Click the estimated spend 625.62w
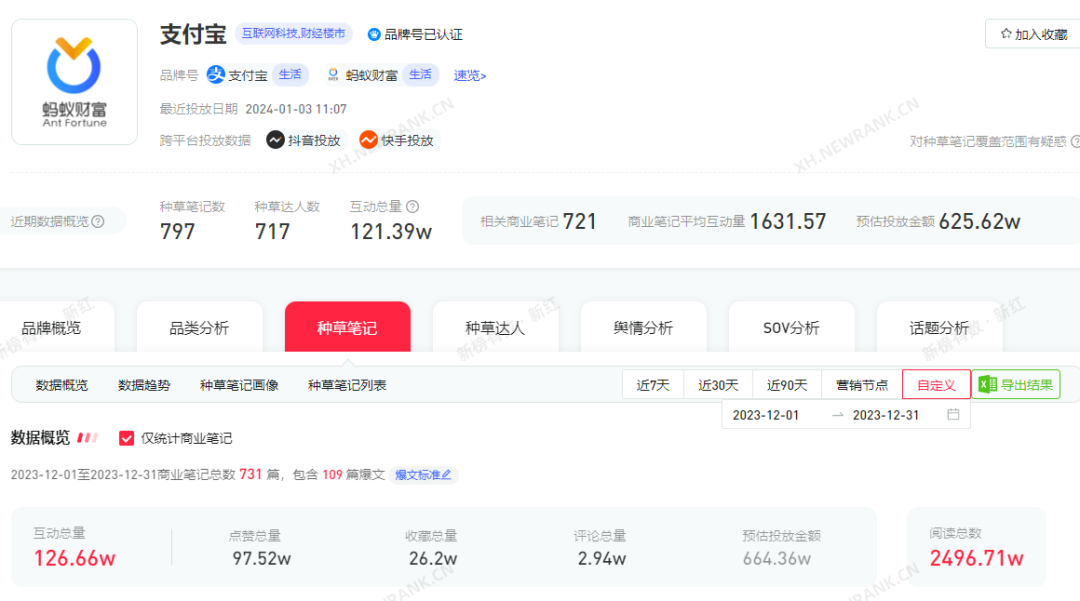This screenshot has width=1080, height=601. click(x=979, y=222)
